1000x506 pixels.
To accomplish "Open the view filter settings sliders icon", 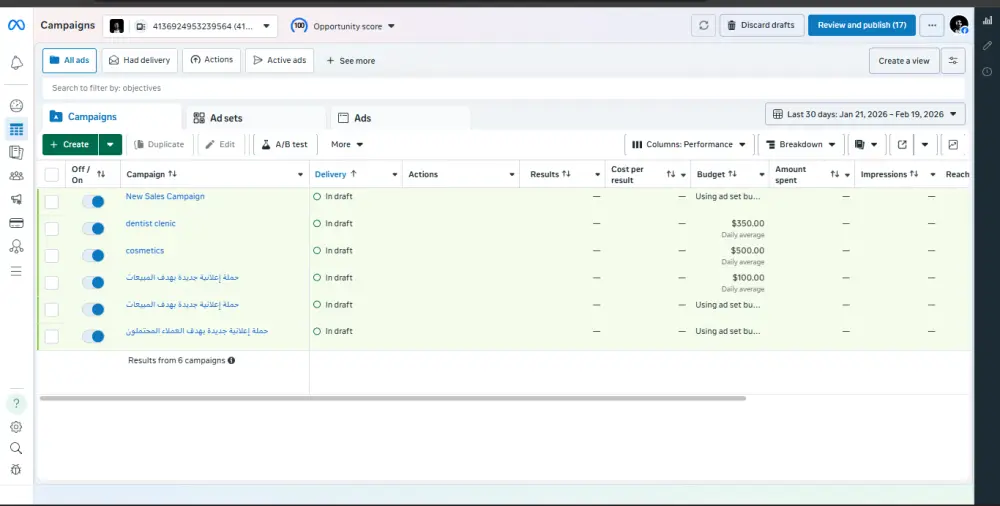I will click(x=953, y=61).
